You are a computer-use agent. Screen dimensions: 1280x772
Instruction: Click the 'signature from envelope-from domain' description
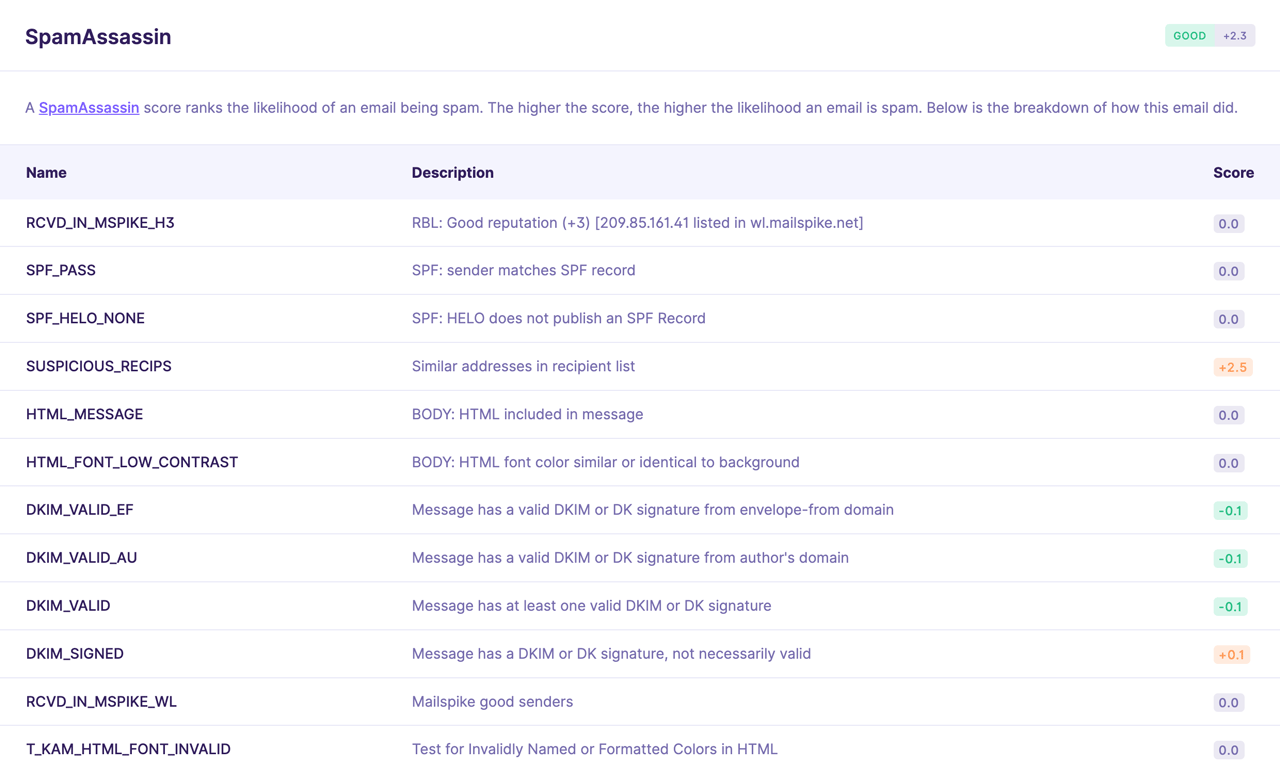(653, 509)
